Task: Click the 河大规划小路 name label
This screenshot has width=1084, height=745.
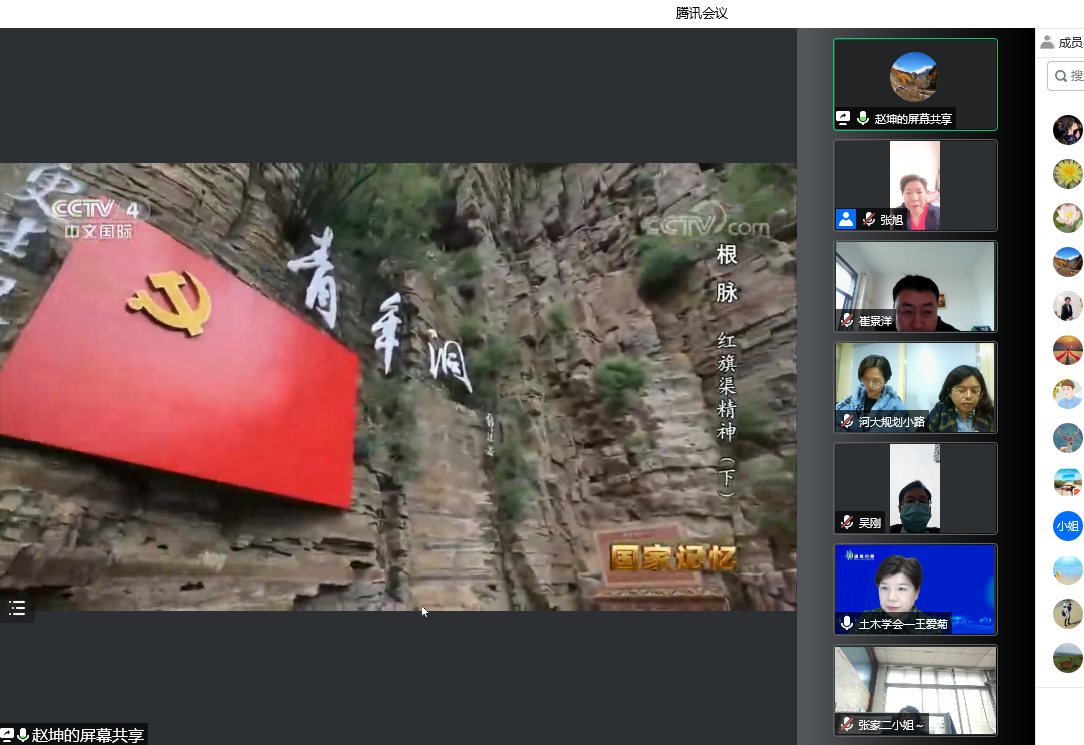Action: pyautogui.click(x=892, y=422)
